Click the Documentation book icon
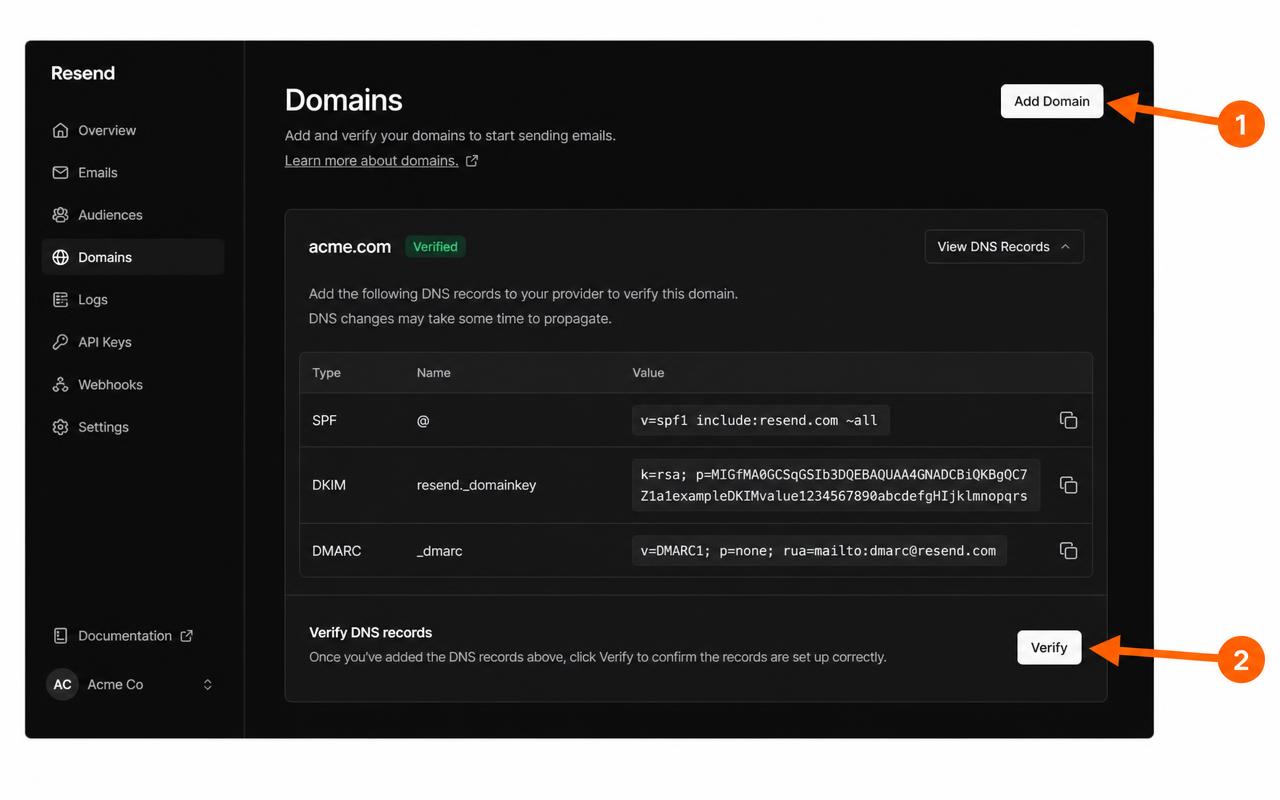The width and height of the screenshot is (1280, 800). pos(60,636)
